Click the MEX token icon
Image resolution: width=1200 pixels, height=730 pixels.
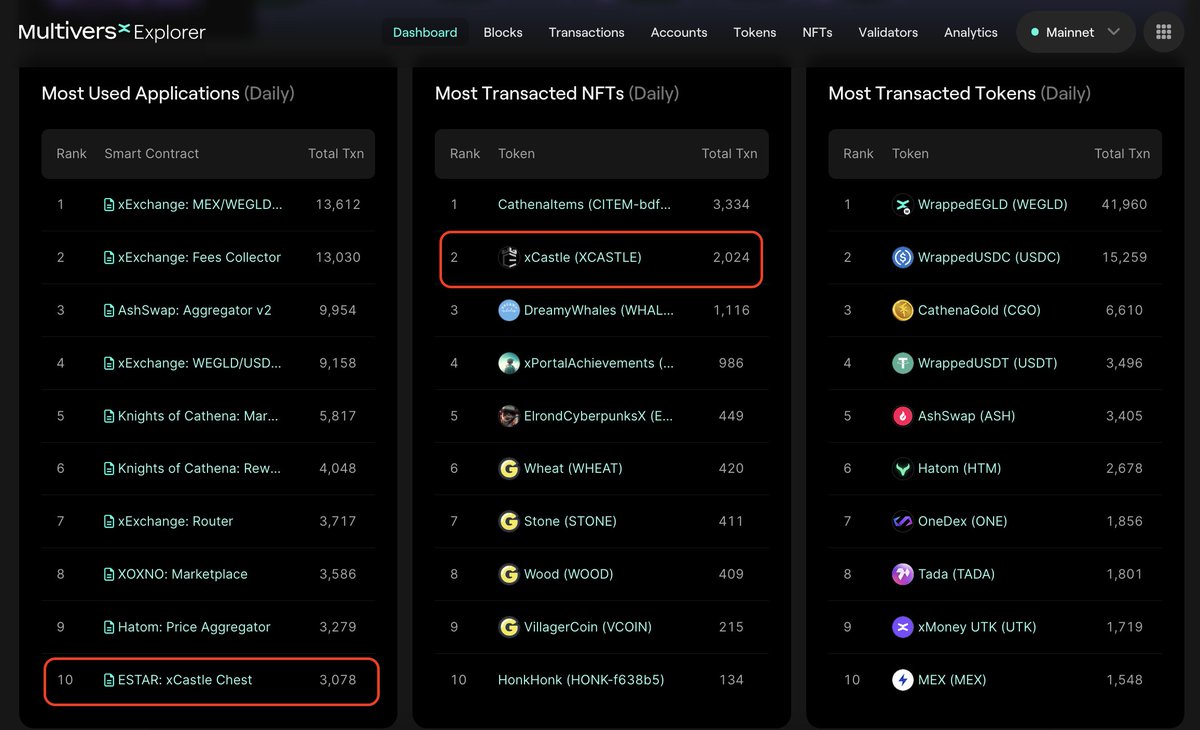tap(902, 680)
